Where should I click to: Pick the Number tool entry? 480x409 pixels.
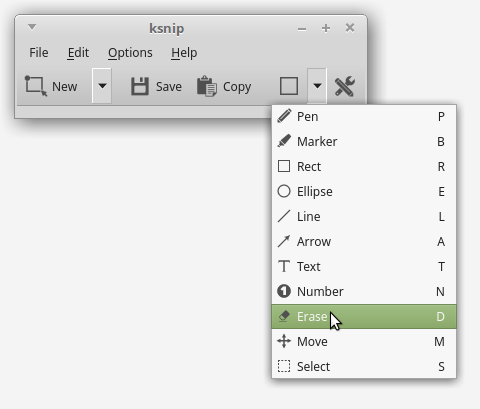click(x=364, y=292)
